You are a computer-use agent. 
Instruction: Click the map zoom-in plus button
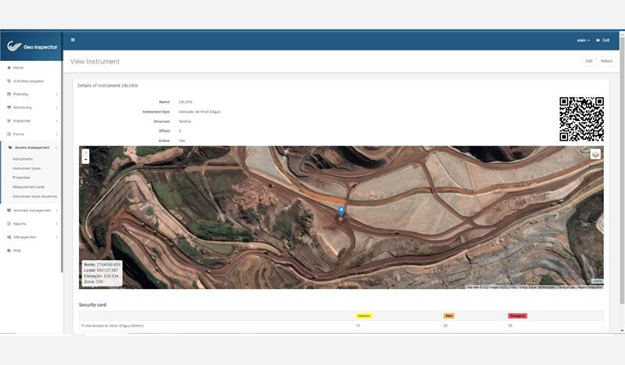click(x=85, y=153)
